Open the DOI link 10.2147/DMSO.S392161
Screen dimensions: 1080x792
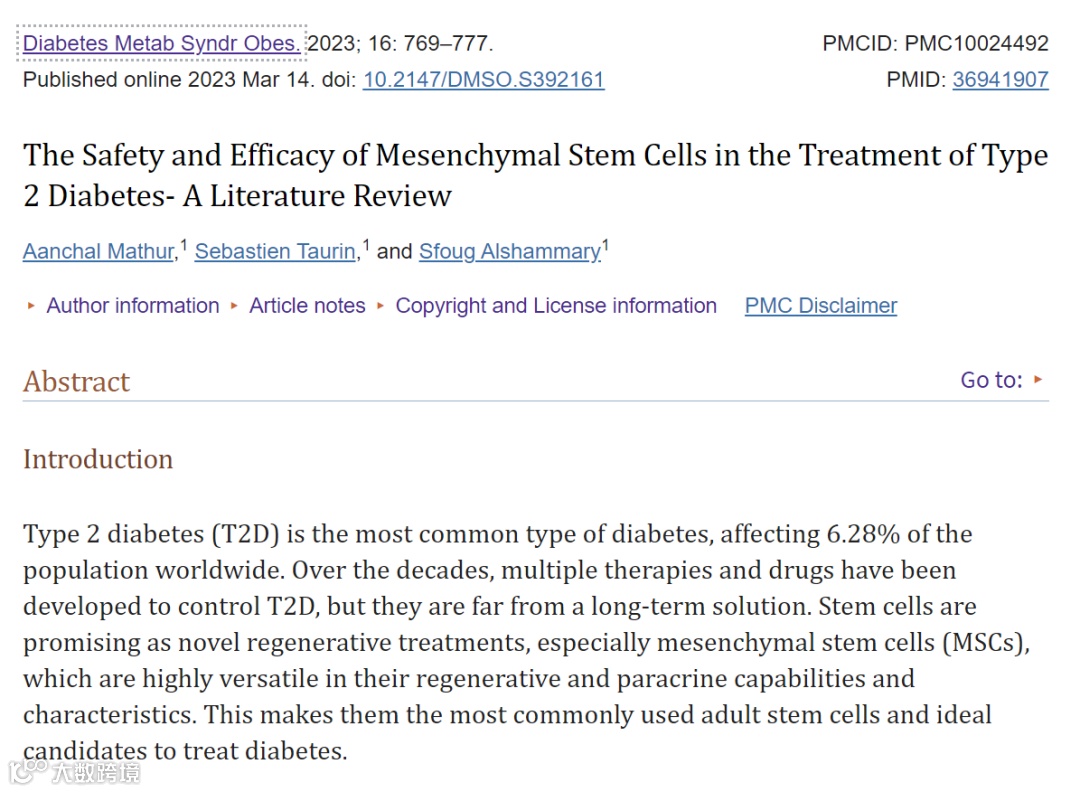483,79
